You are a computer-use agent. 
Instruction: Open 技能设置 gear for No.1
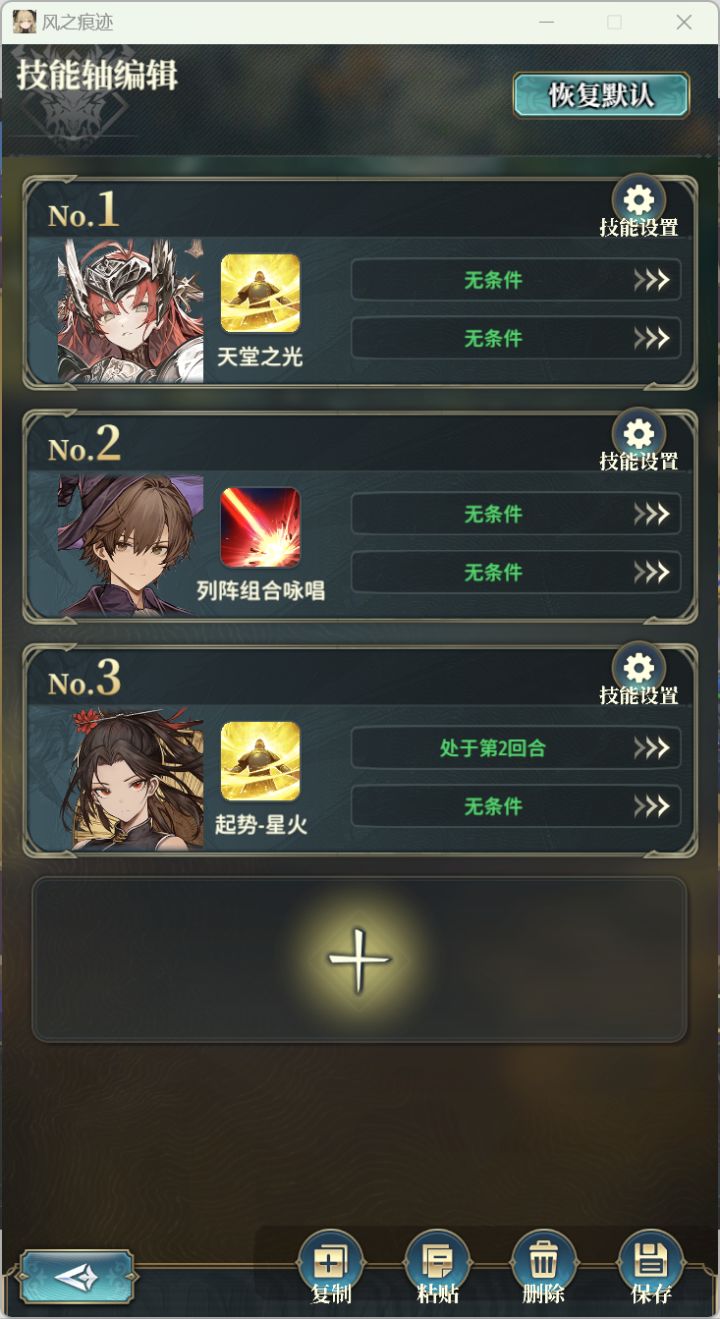(638, 200)
